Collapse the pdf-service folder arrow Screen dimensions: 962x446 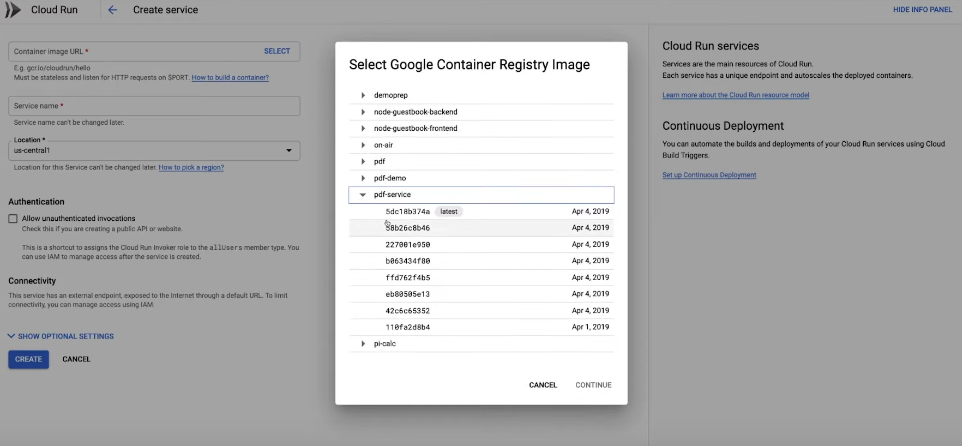click(x=363, y=194)
